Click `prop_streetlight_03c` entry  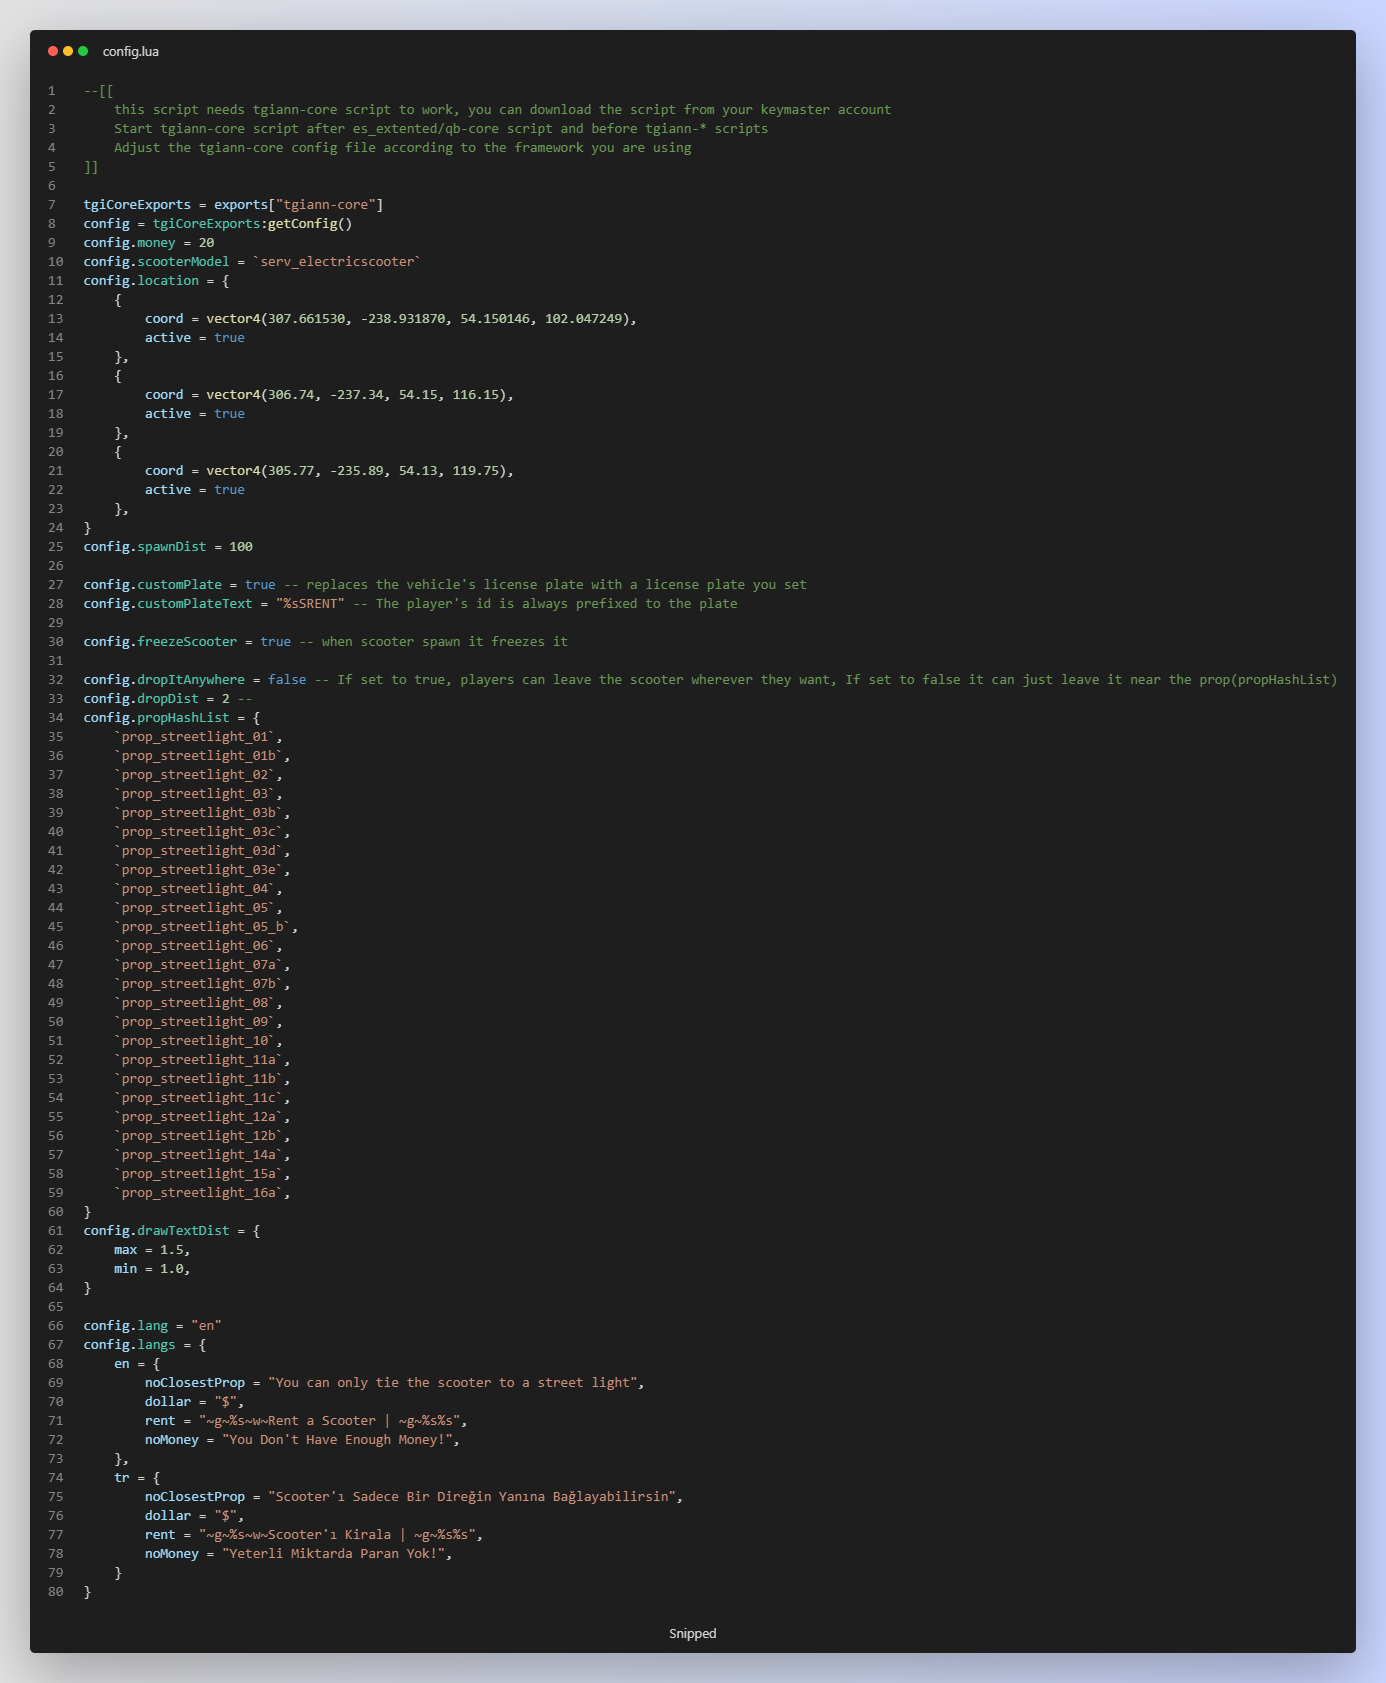[202, 832]
